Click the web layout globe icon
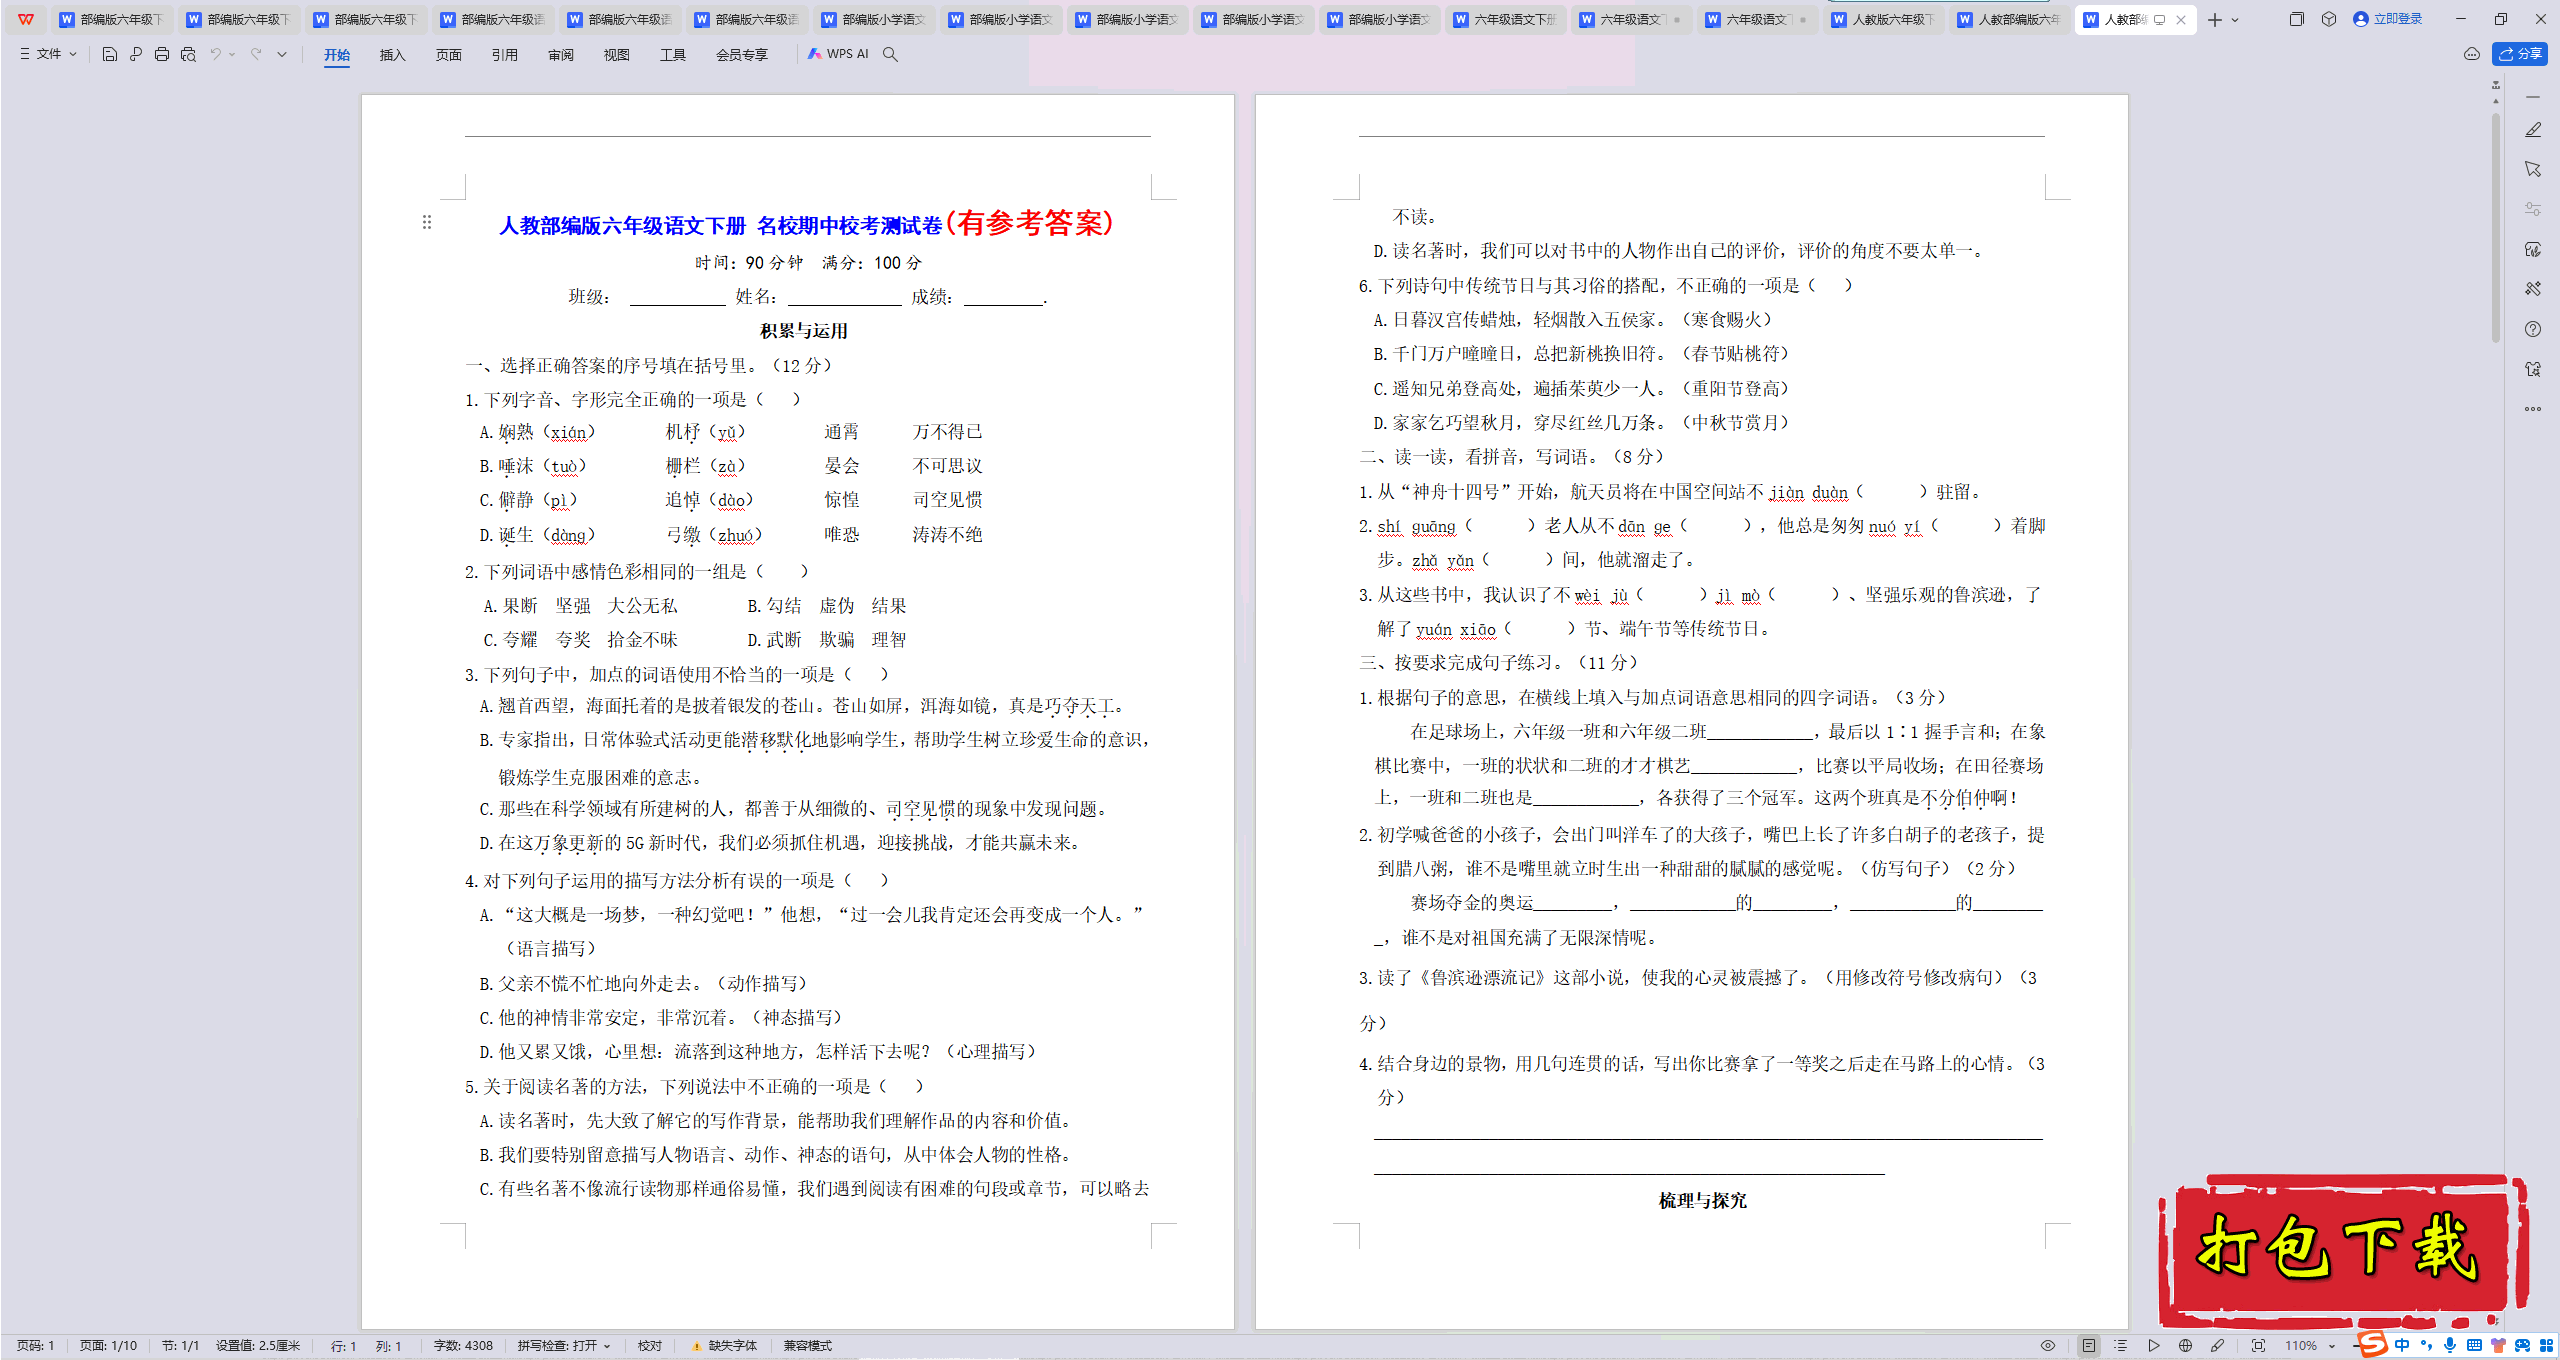This screenshot has height=1360, width=2560. click(x=2186, y=1346)
